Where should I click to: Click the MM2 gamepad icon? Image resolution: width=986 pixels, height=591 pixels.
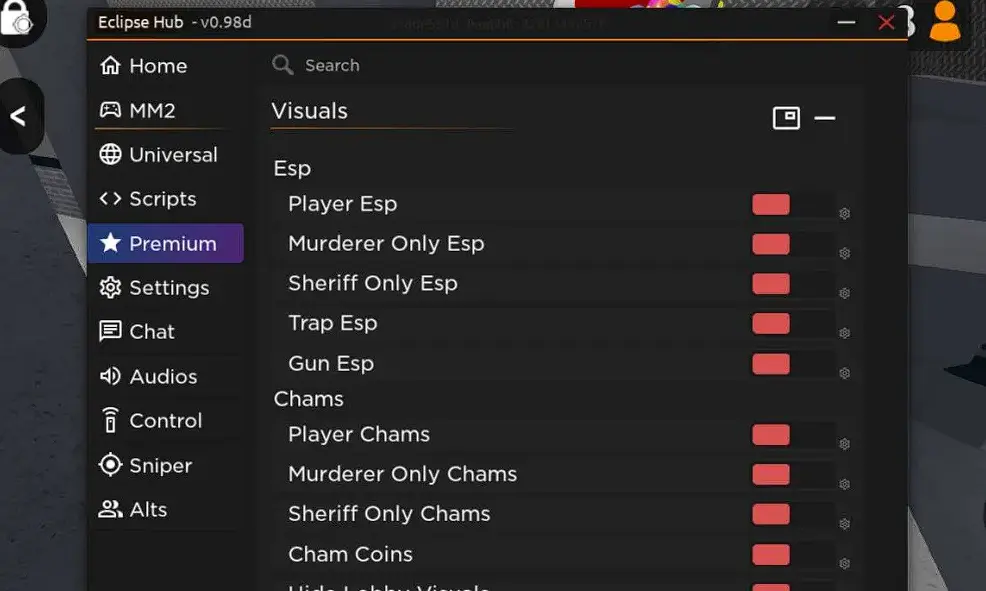coord(110,110)
